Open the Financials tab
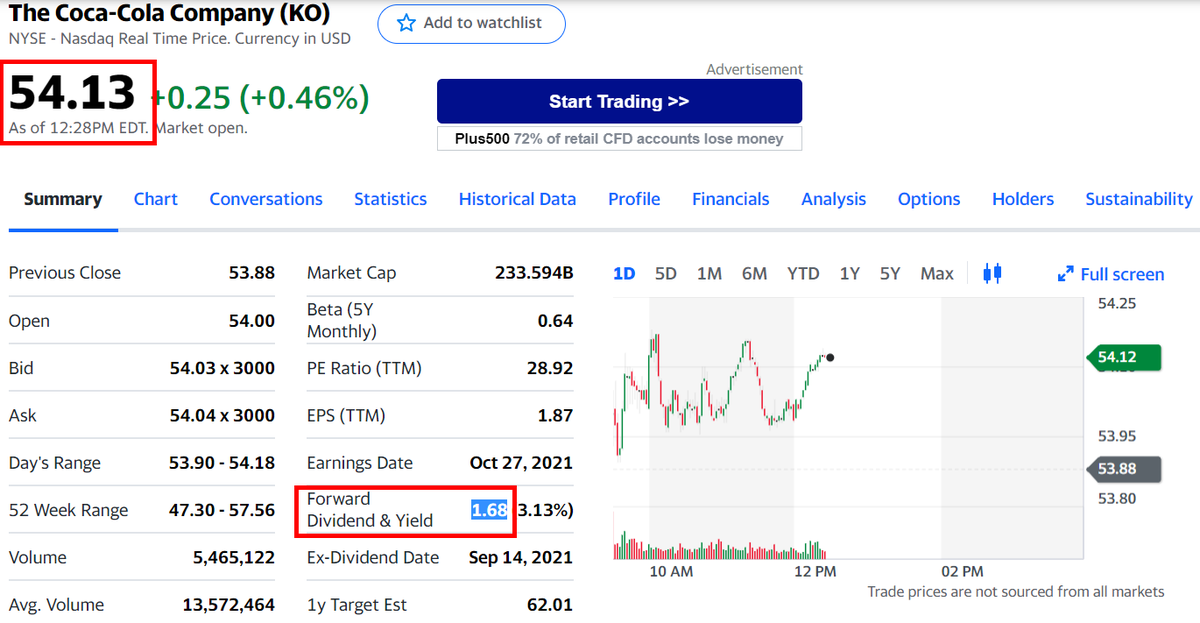This screenshot has height=623, width=1200. [731, 199]
